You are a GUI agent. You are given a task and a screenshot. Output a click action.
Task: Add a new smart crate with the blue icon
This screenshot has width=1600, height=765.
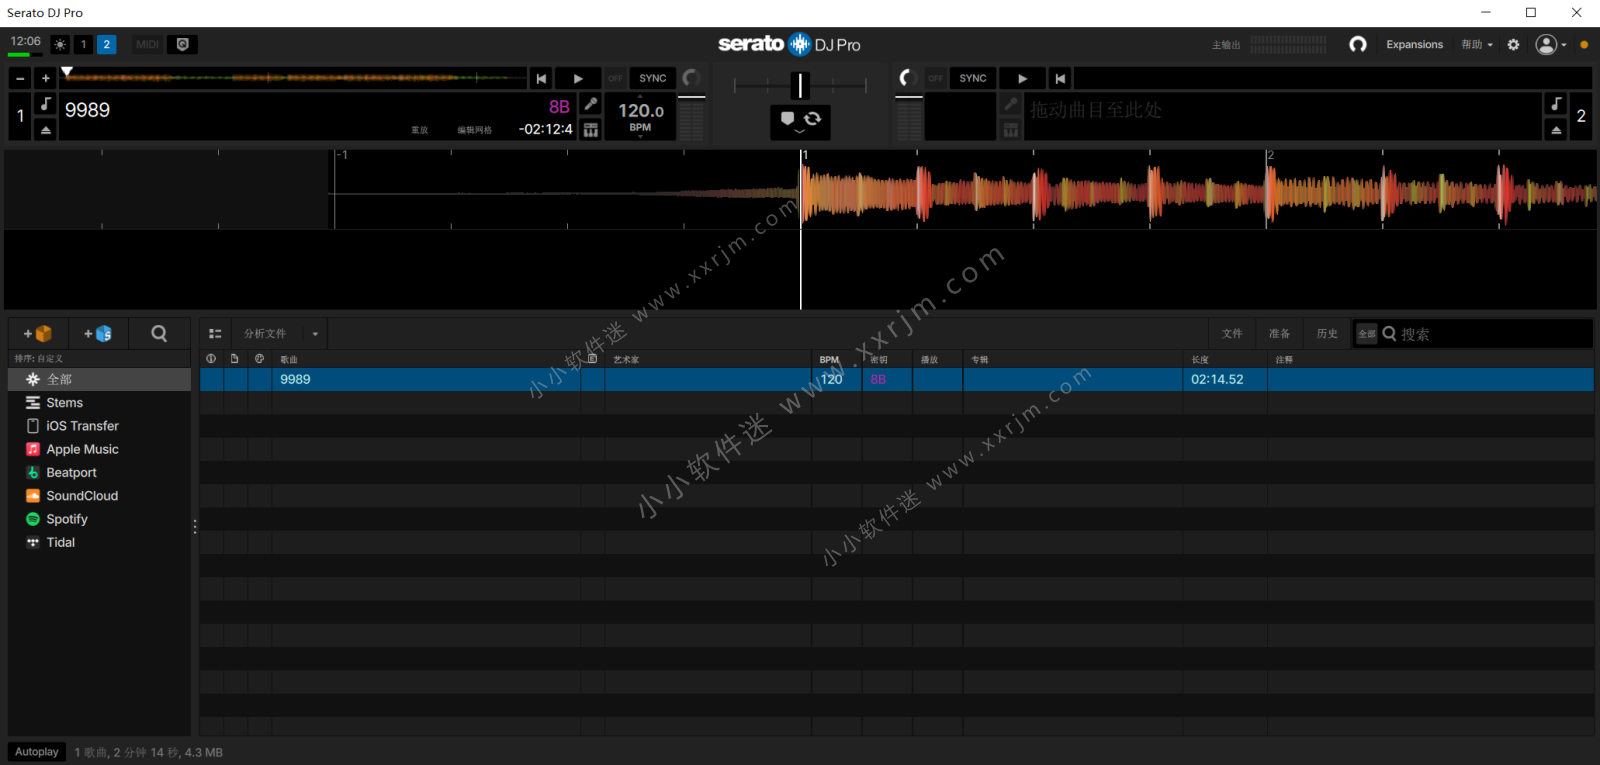pyautogui.click(x=98, y=334)
